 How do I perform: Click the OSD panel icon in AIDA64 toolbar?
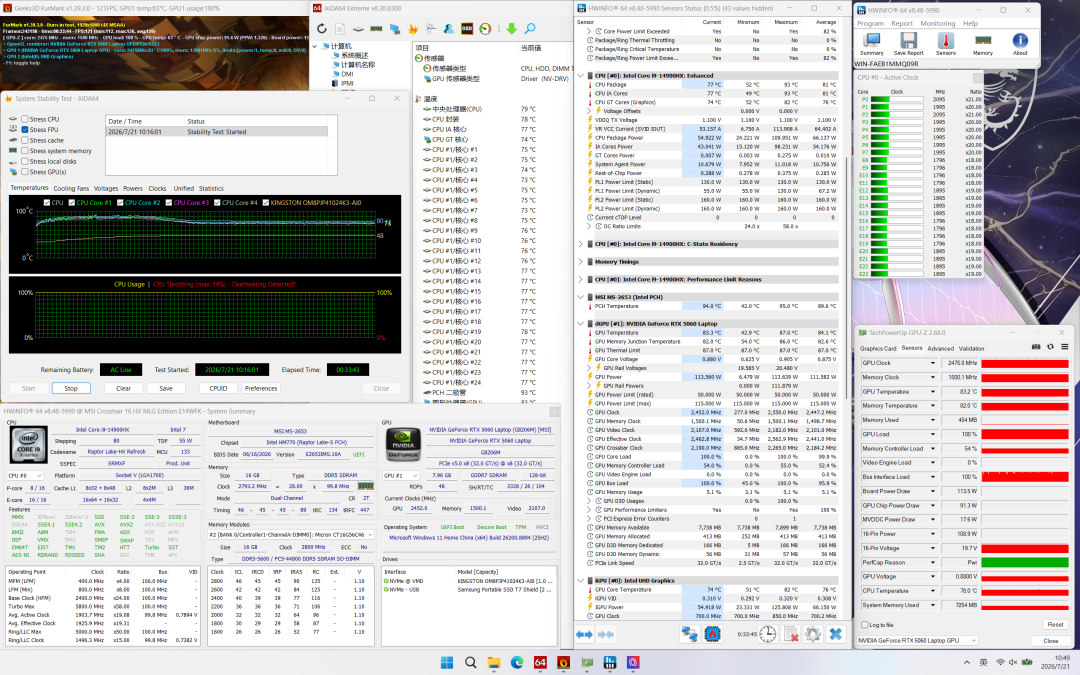pyautogui.click(x=467, y=29)
